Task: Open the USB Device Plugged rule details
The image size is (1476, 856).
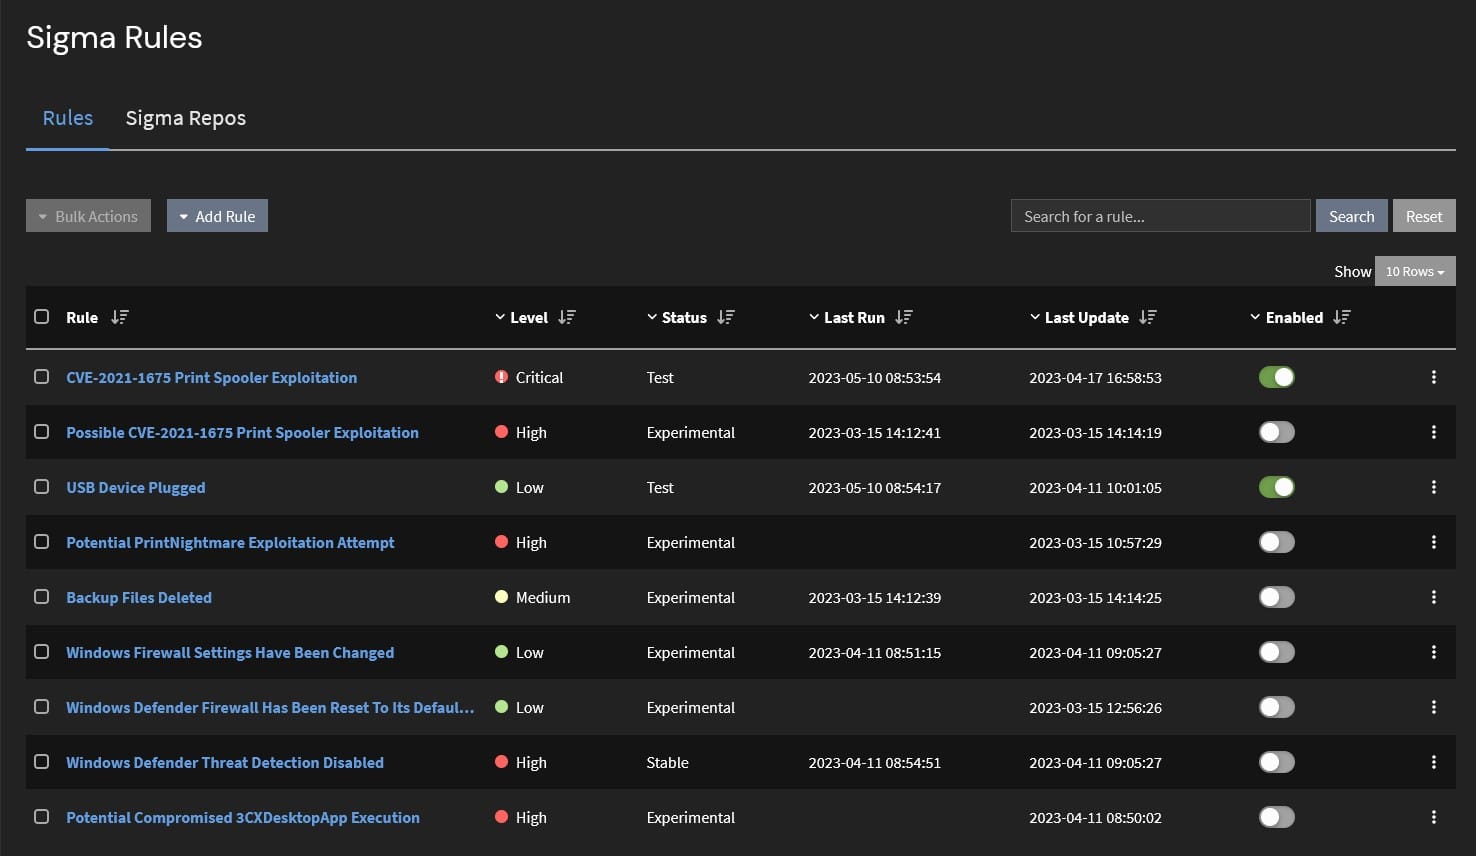Action: pos(135,487)
